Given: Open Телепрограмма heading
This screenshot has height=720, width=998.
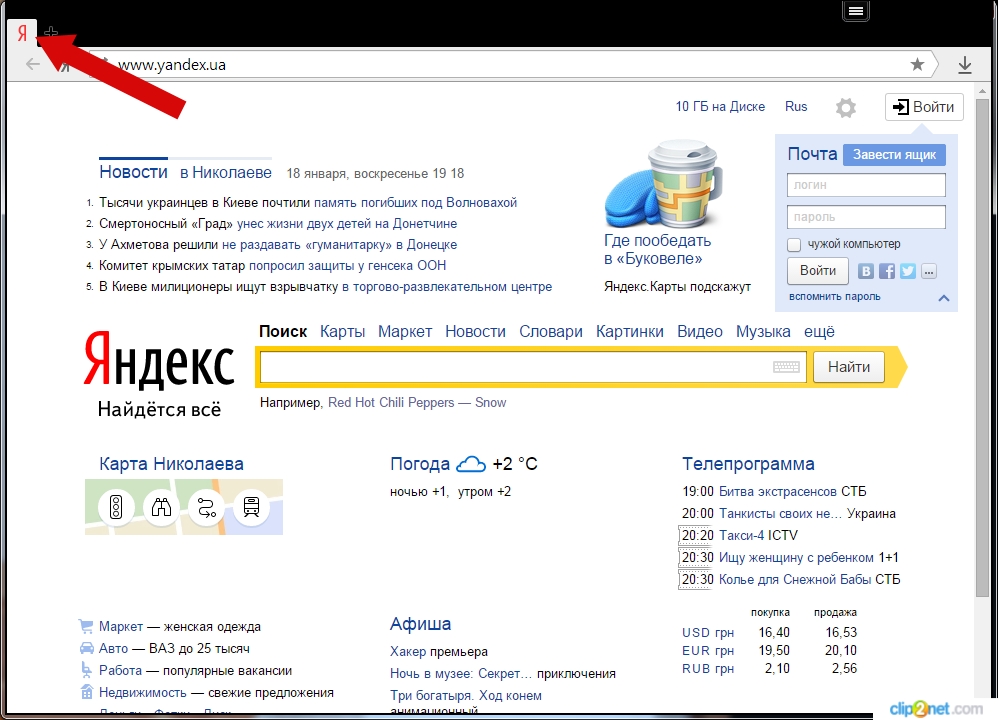Looking at the screenshot, I should pos(748,464).
